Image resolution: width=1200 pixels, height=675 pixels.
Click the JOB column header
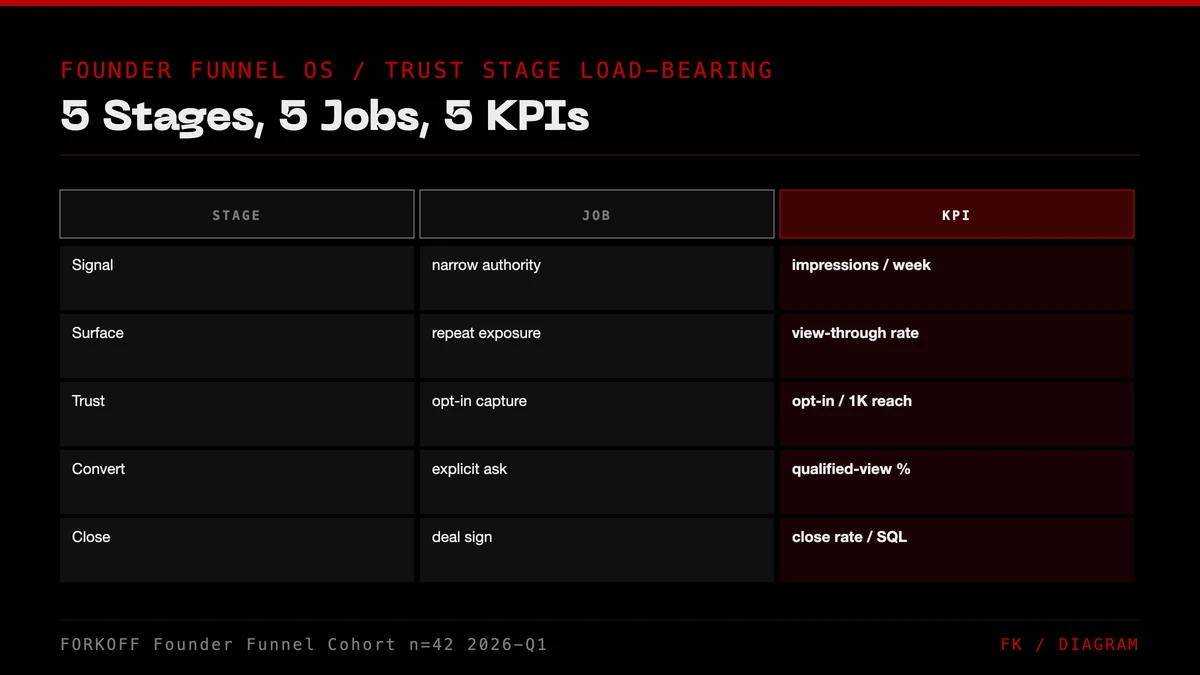pyautogui.click(x=597, y=214)
